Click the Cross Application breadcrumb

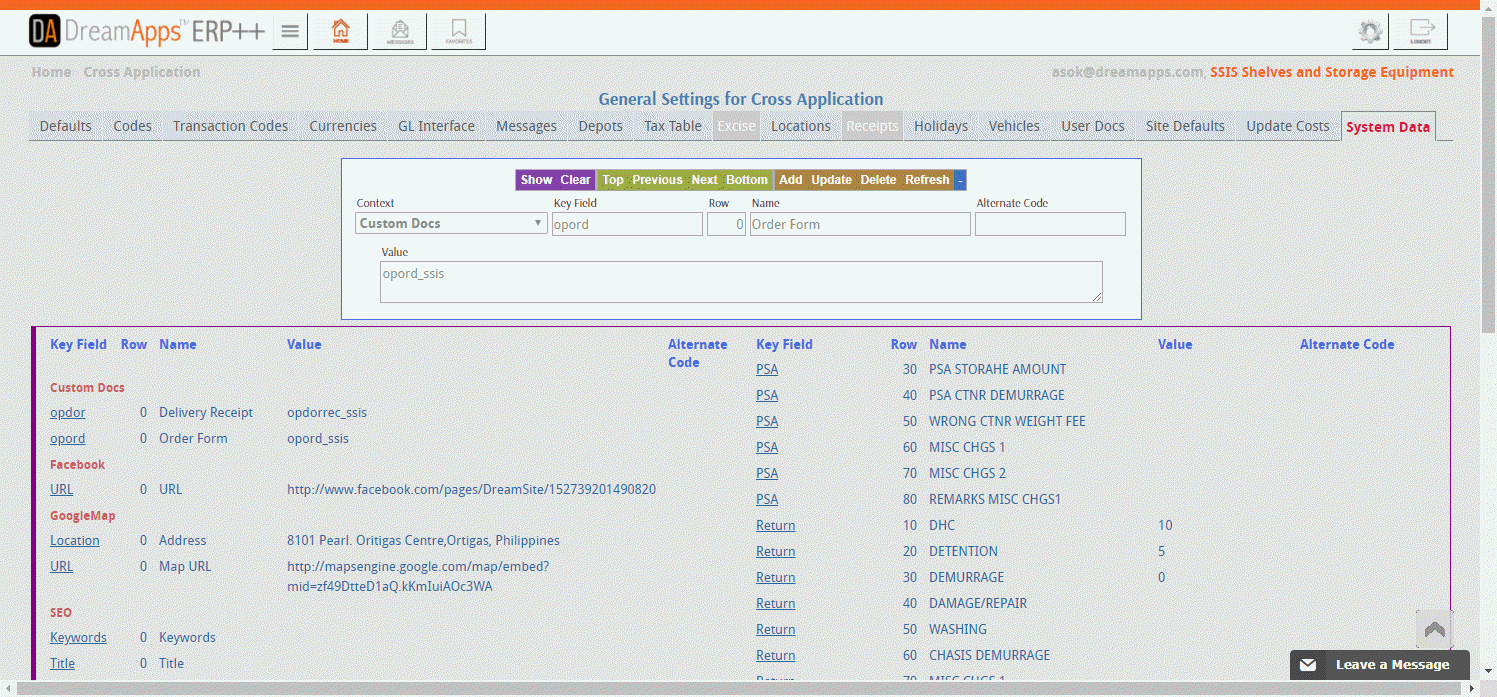click(x=142, y=72)
